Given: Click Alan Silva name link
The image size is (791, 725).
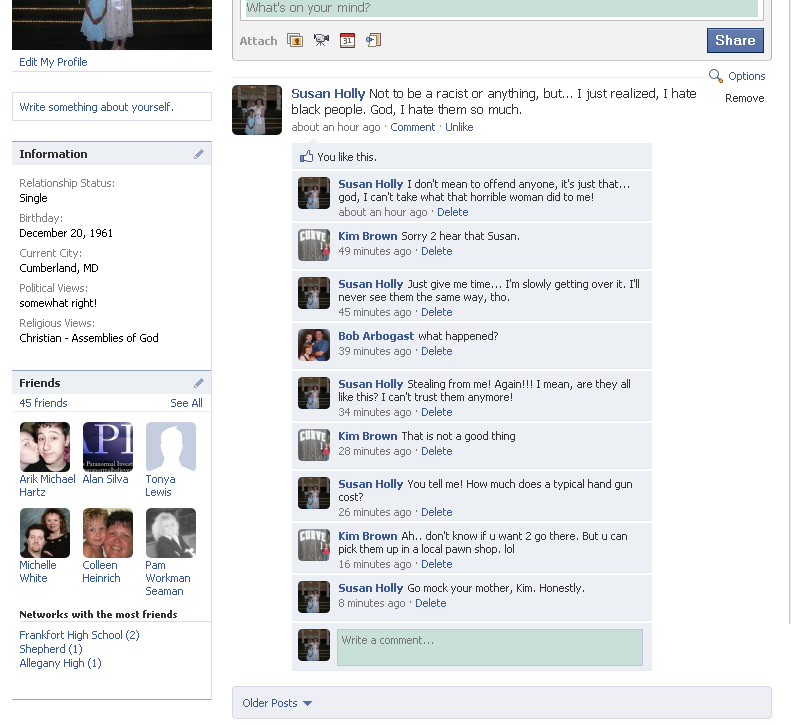Looking at the screenshot, I should pos(105,479).
